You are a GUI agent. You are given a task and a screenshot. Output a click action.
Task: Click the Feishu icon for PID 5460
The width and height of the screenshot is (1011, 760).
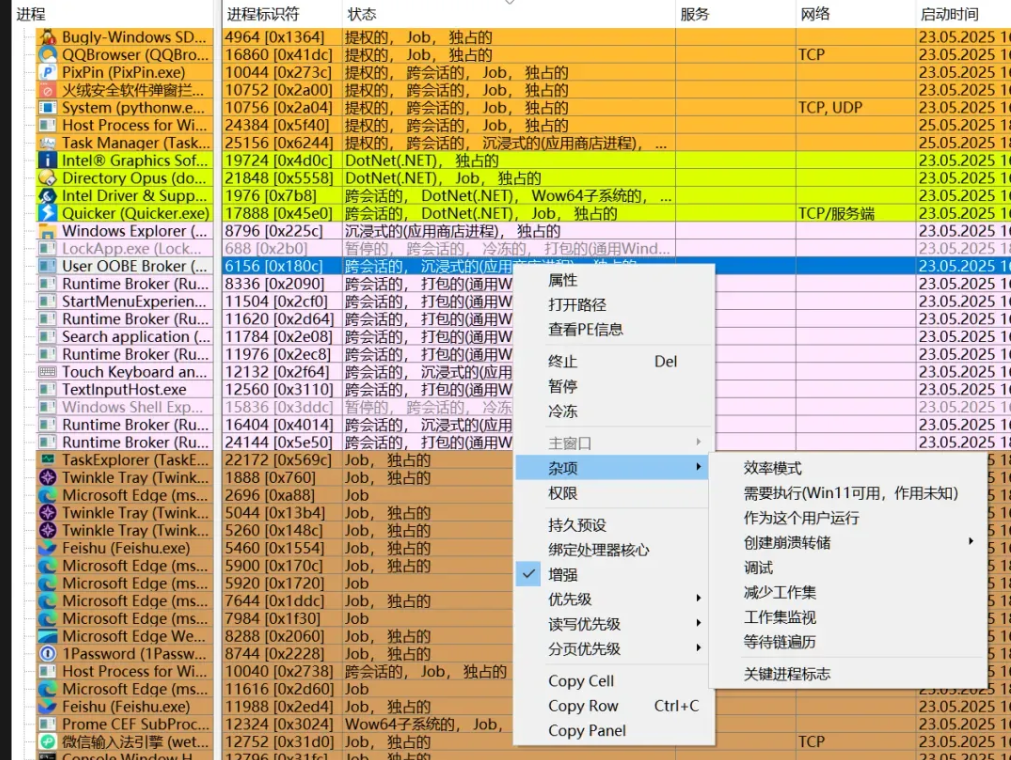click(48, 548)
